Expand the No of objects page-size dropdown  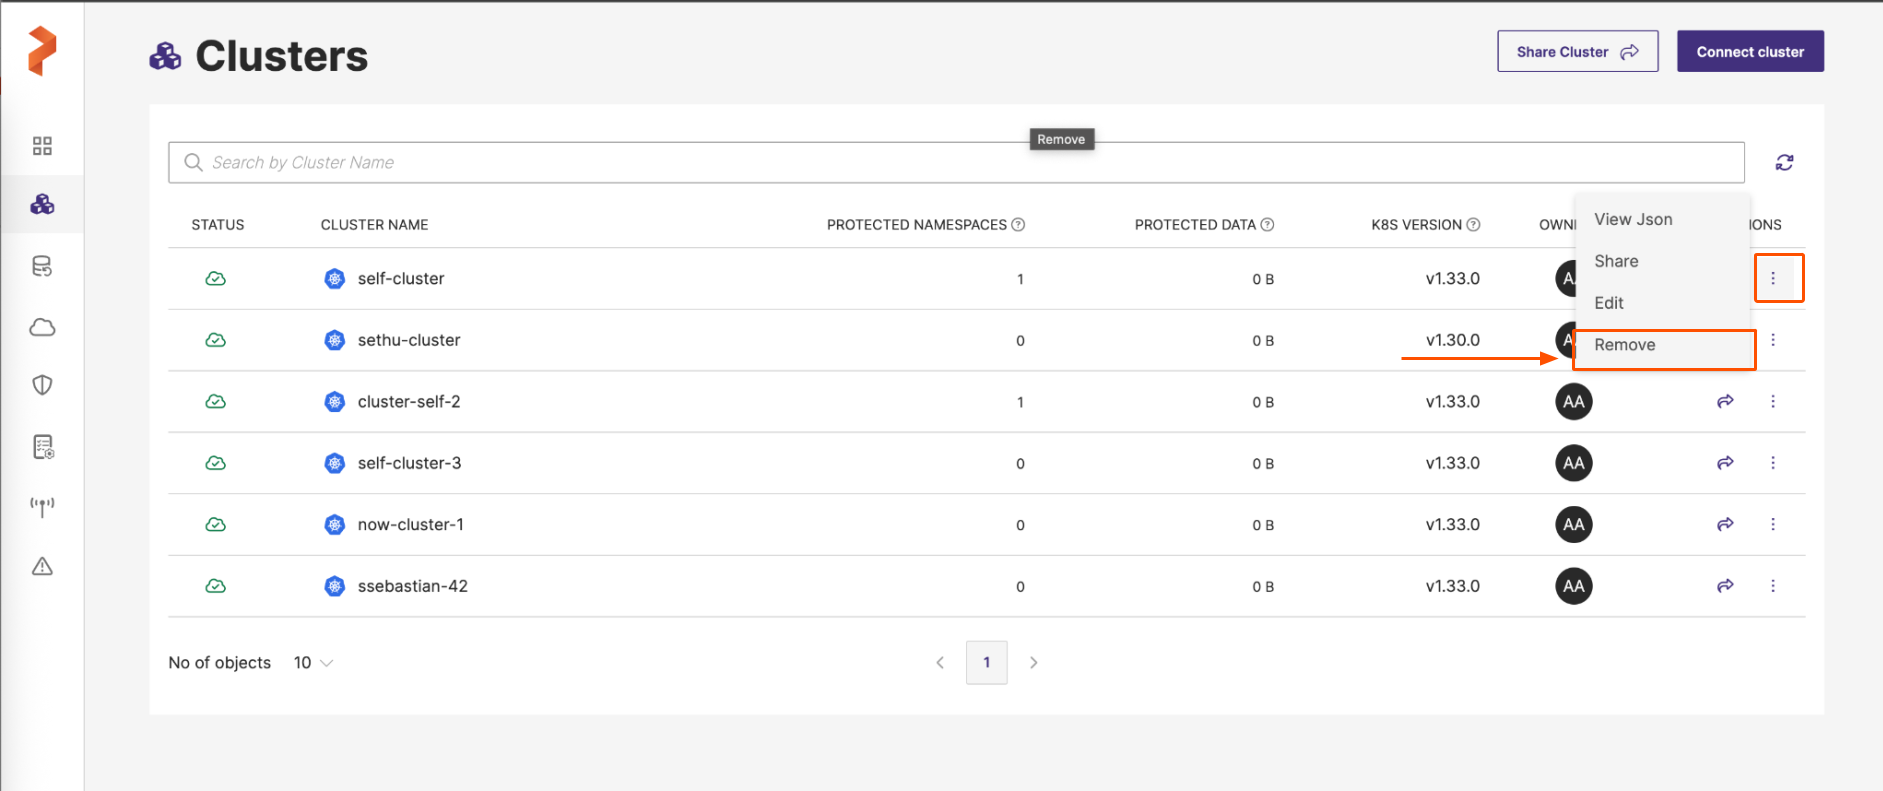pos(313,663)
